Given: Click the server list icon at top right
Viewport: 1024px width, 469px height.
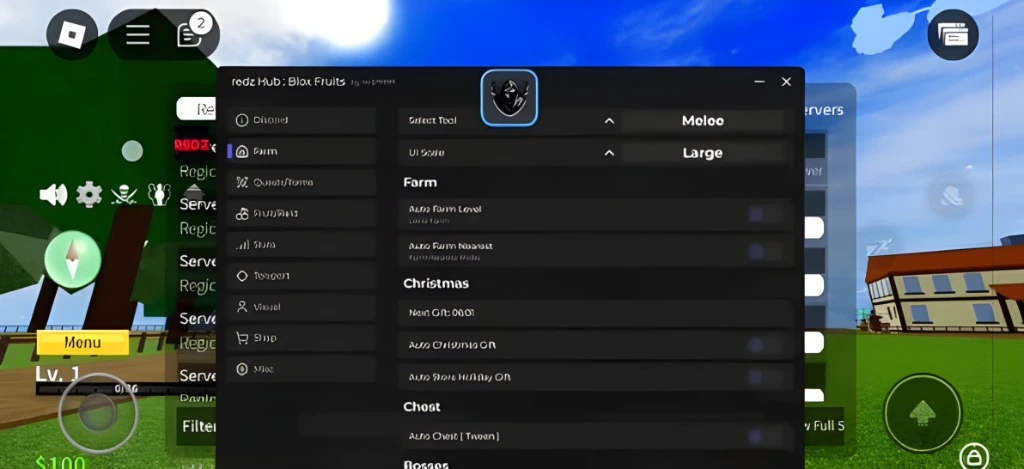Looking at the screenshot, I should click(952, 35).
